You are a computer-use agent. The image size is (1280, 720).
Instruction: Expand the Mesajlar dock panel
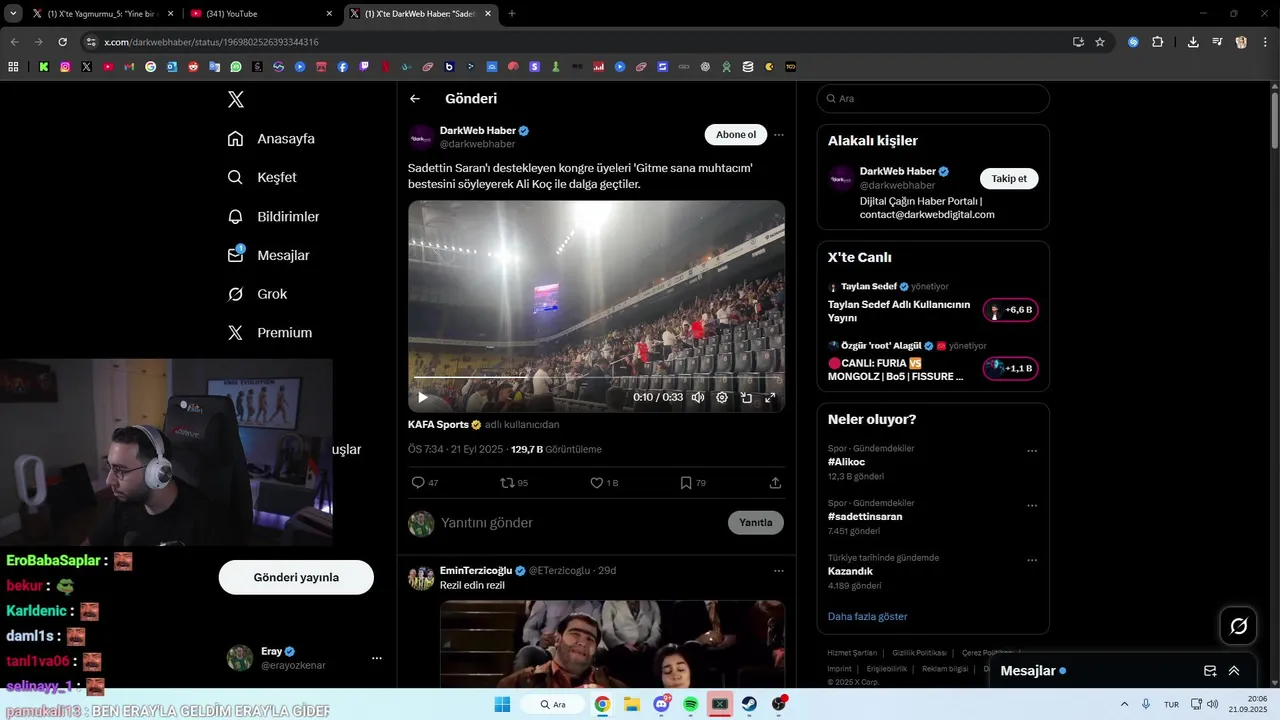[1234, 671]
